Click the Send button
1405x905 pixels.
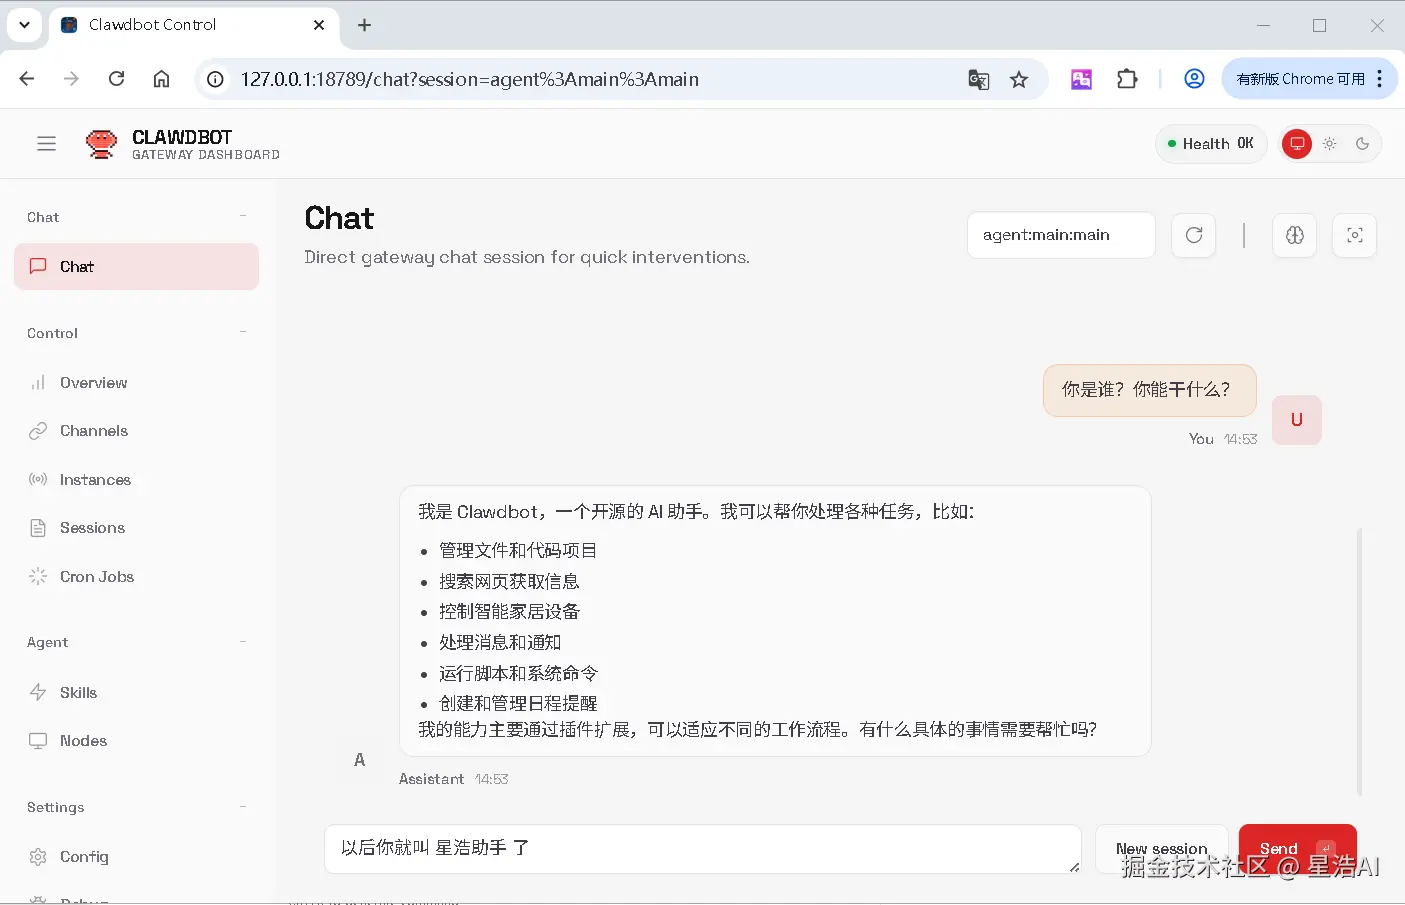pos(1297,849)
